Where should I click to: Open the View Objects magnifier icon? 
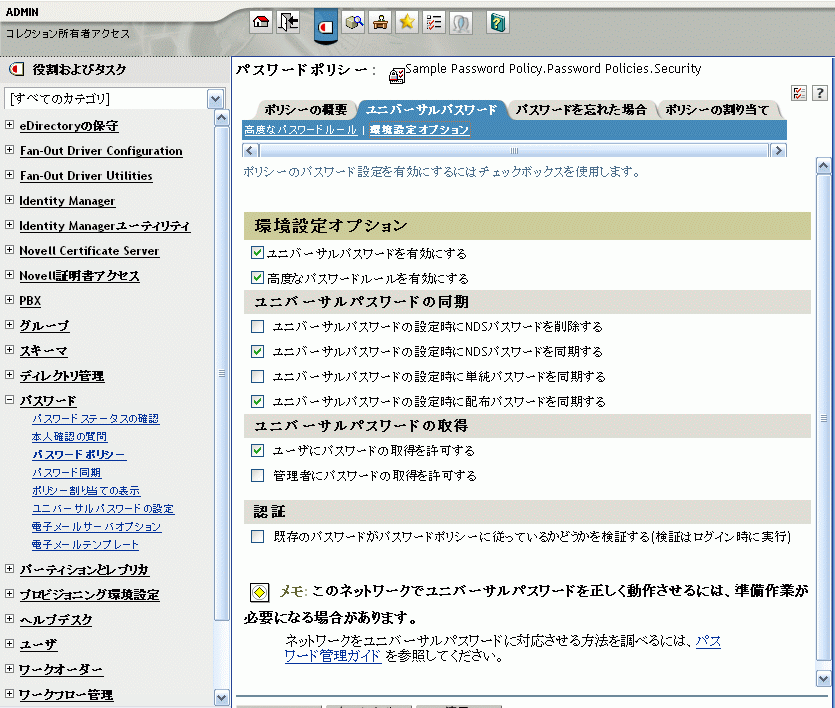353,22
